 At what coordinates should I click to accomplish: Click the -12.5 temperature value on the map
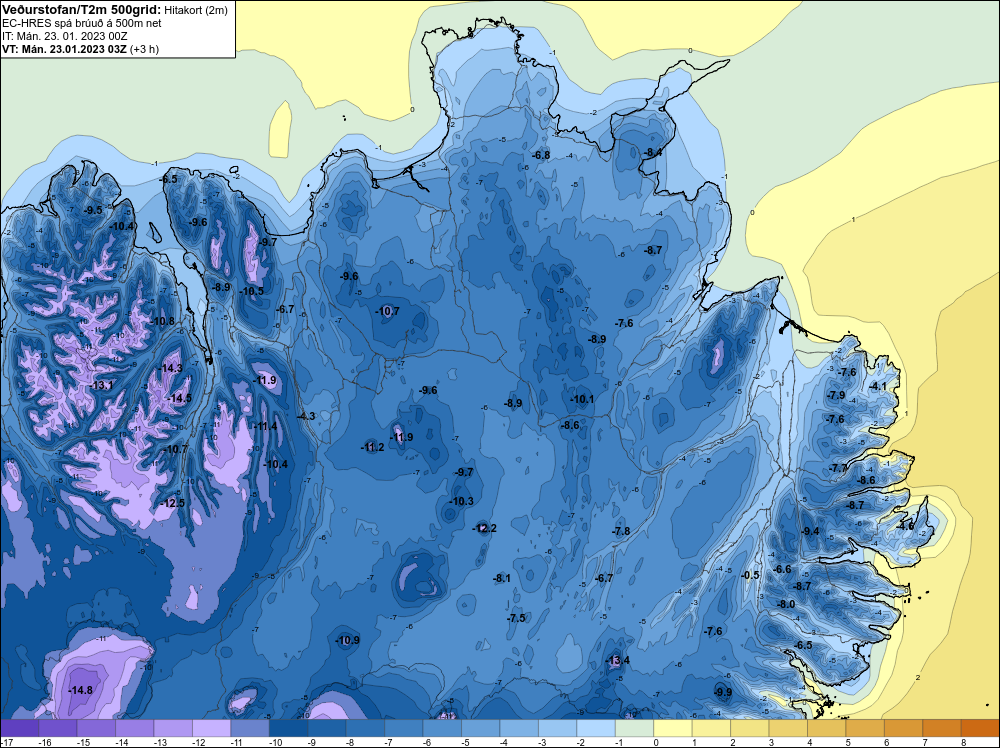[x=173, y=503]
